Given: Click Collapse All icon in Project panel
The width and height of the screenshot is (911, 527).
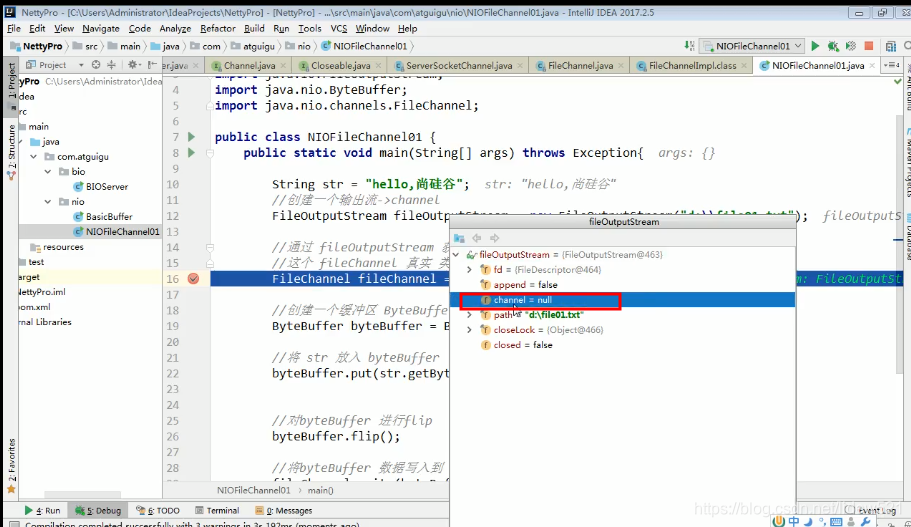Looking at the screenshot, I should point(112,65).
